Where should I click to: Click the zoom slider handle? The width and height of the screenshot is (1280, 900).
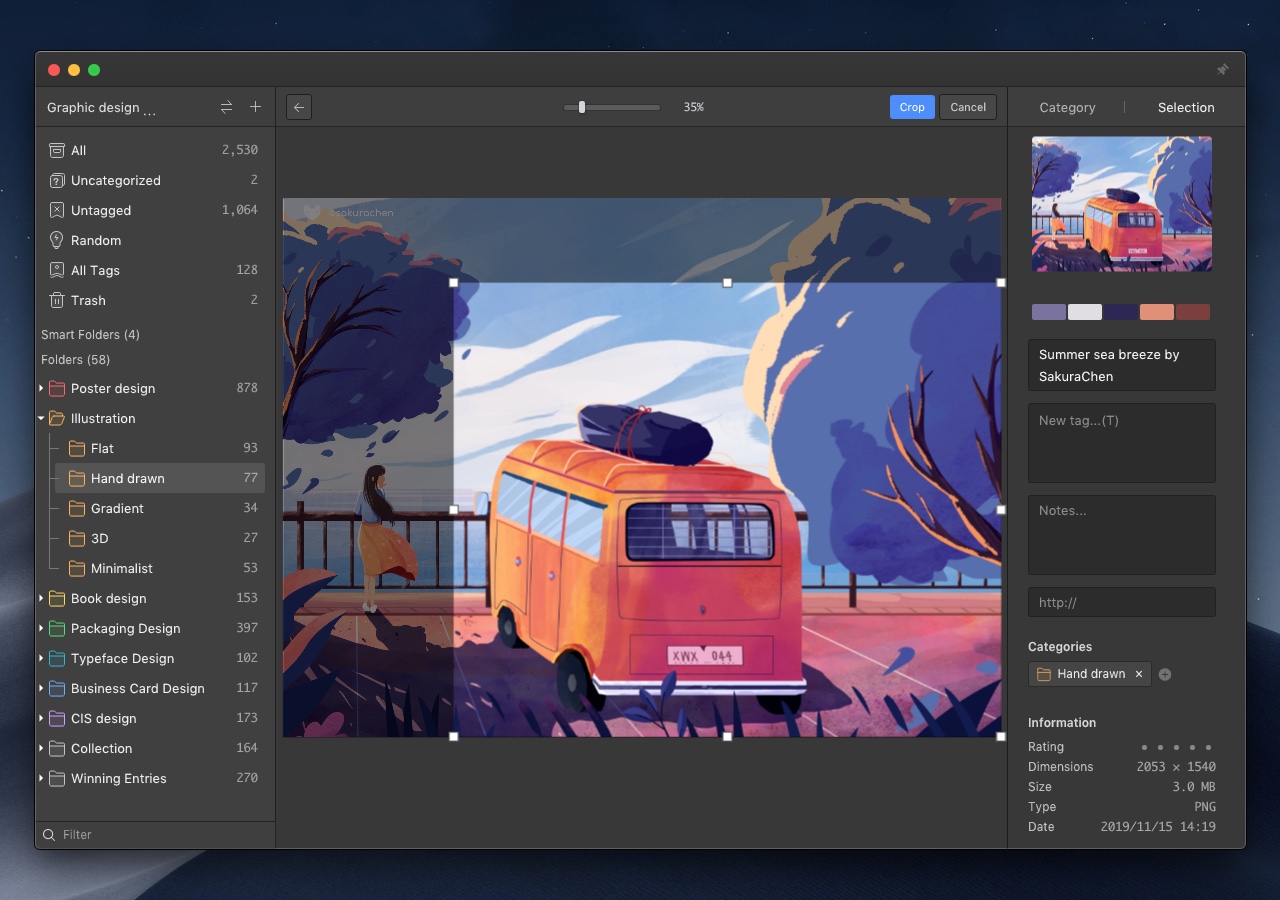pyautogui.click(x=581, y=107)
